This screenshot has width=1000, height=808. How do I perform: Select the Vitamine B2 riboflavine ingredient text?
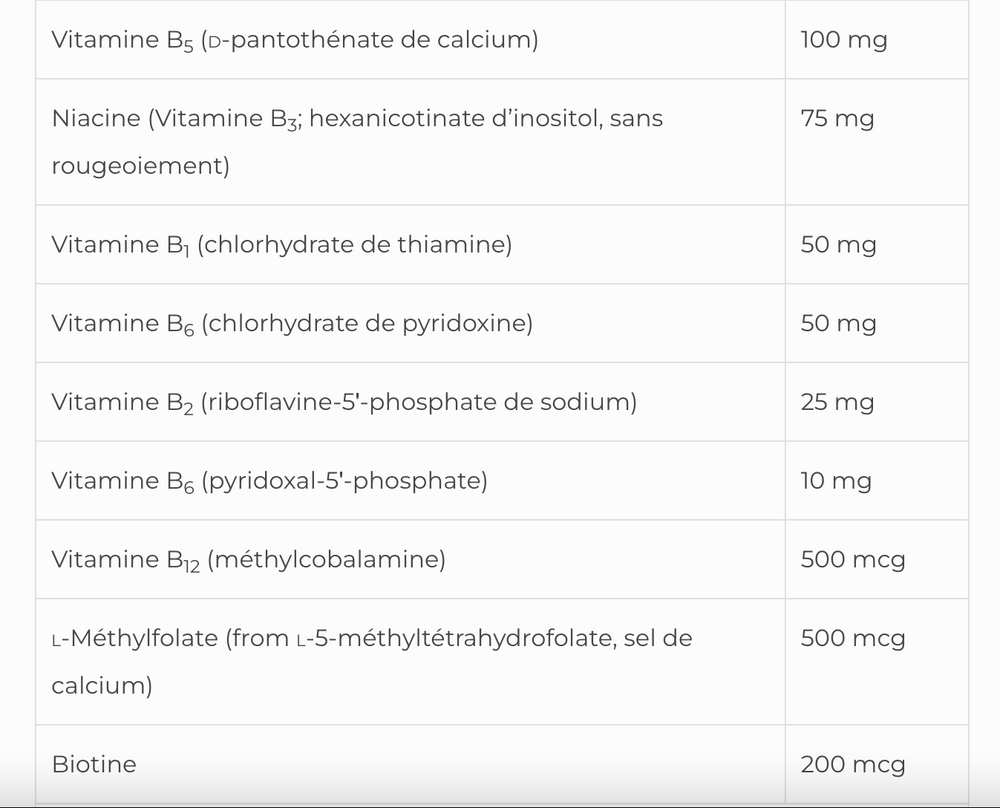point(343,402)
